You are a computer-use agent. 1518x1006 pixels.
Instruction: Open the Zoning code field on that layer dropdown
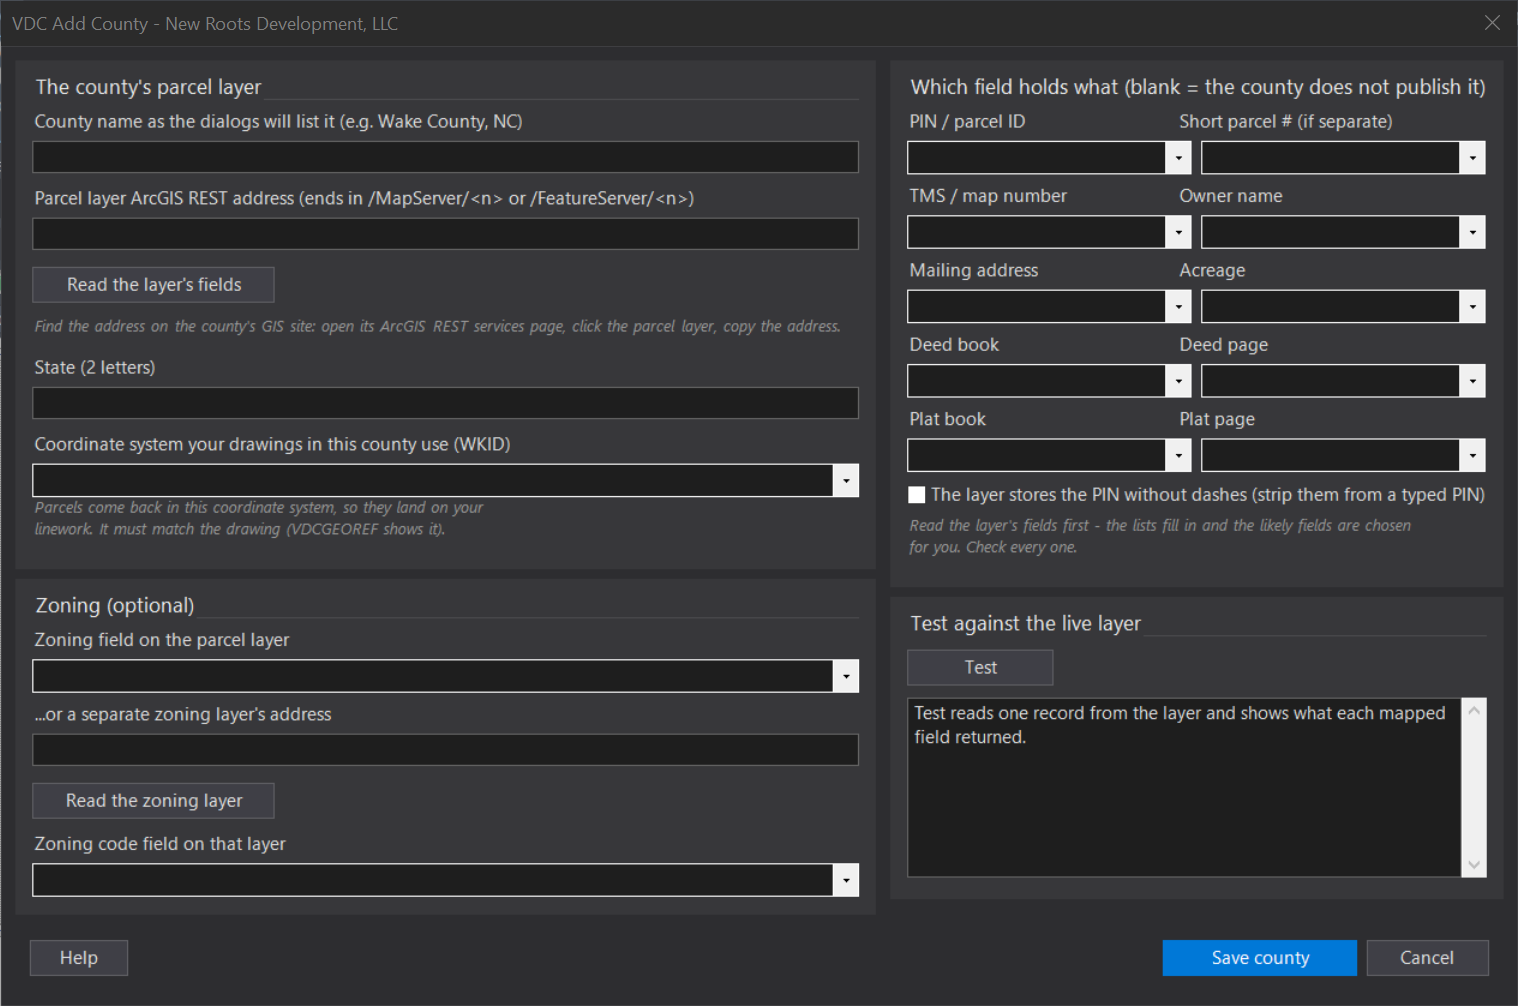[x=845, y=880]
